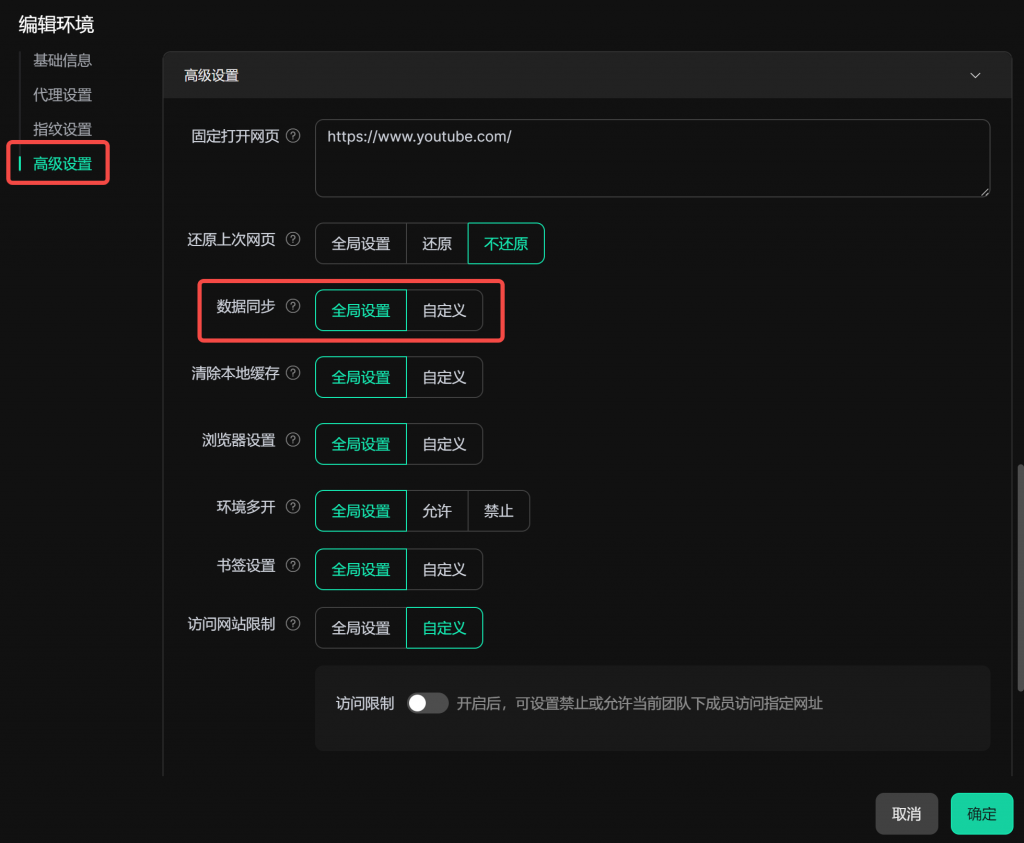Click question mark icon beside 环境多开

click(x=293, y=507)
